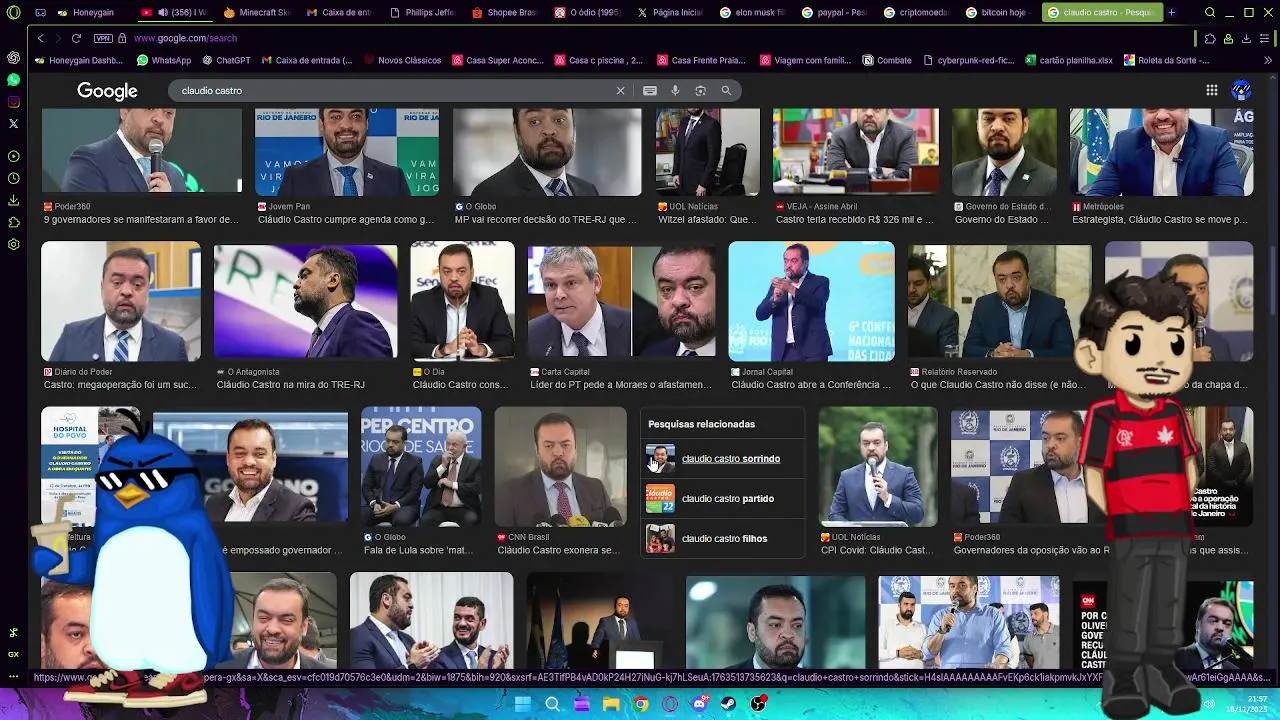Open Instagram in the Opera sidebar
This screenshot has height=720, width=1280.
13,101
